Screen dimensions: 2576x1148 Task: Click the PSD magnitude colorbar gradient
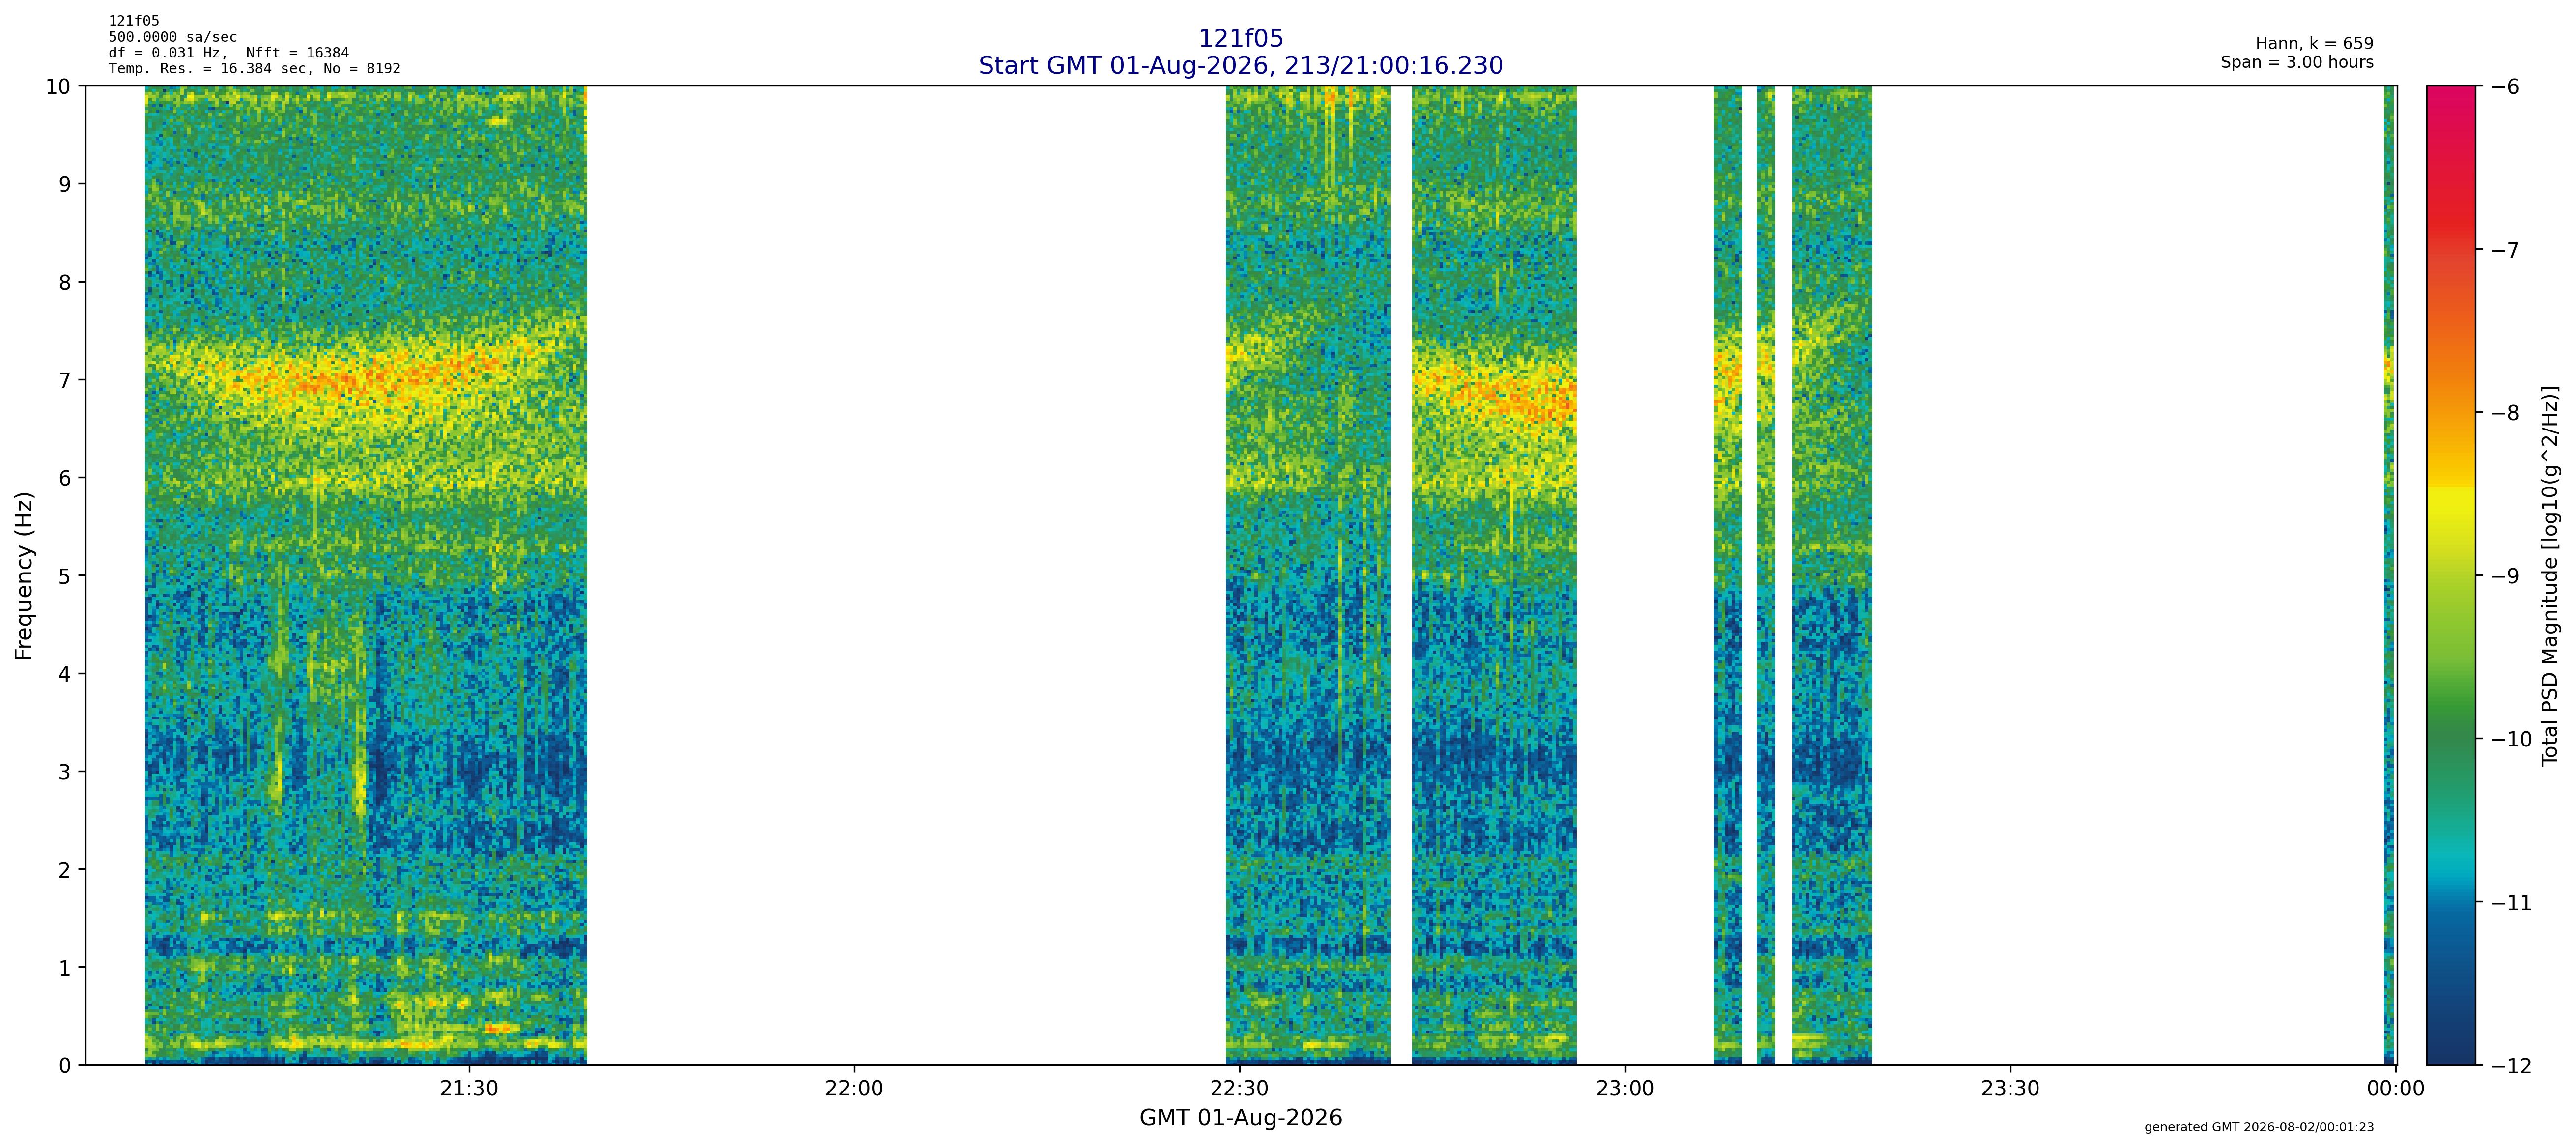coord(2452,575)
